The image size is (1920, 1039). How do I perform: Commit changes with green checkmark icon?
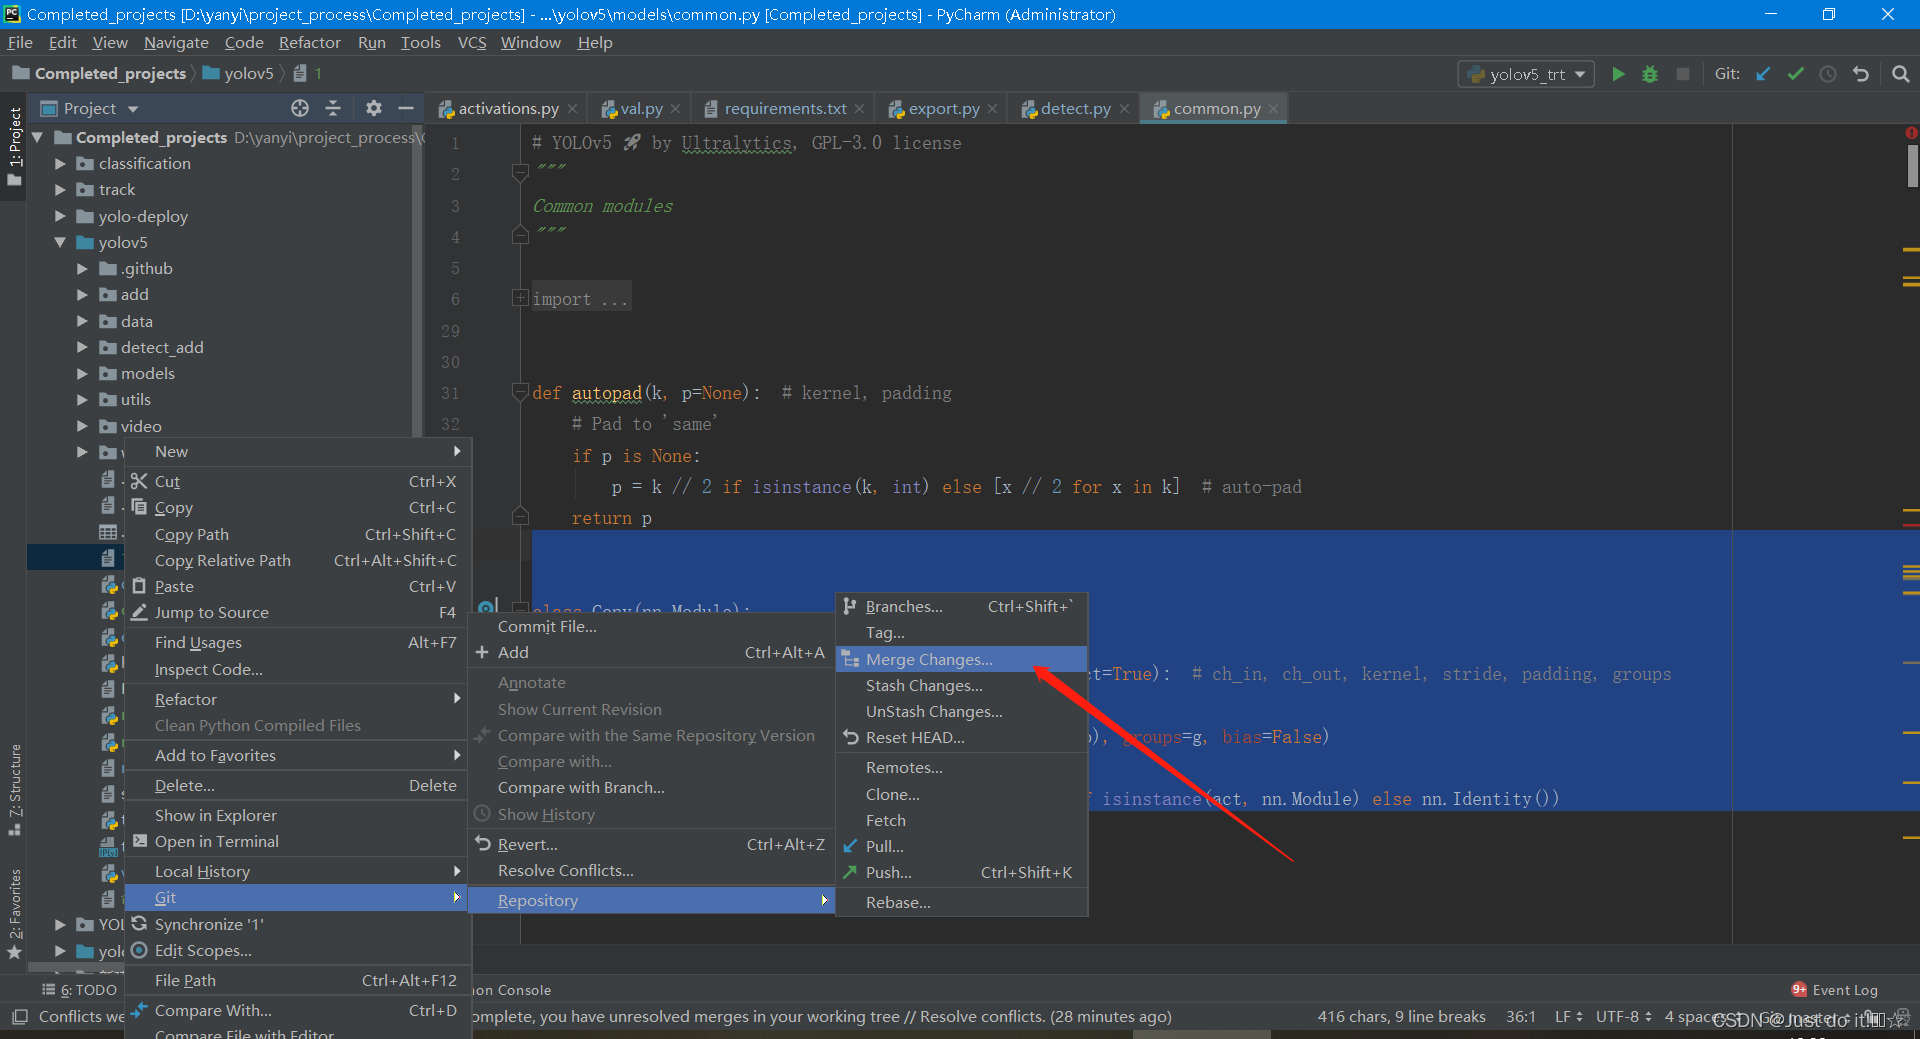pos(1796,74)
